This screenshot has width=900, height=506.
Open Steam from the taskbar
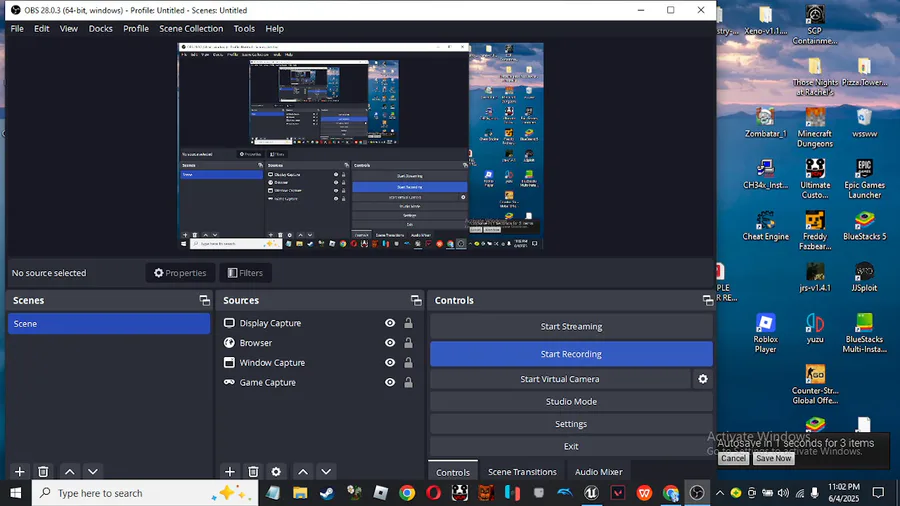(x=327, y=493)
